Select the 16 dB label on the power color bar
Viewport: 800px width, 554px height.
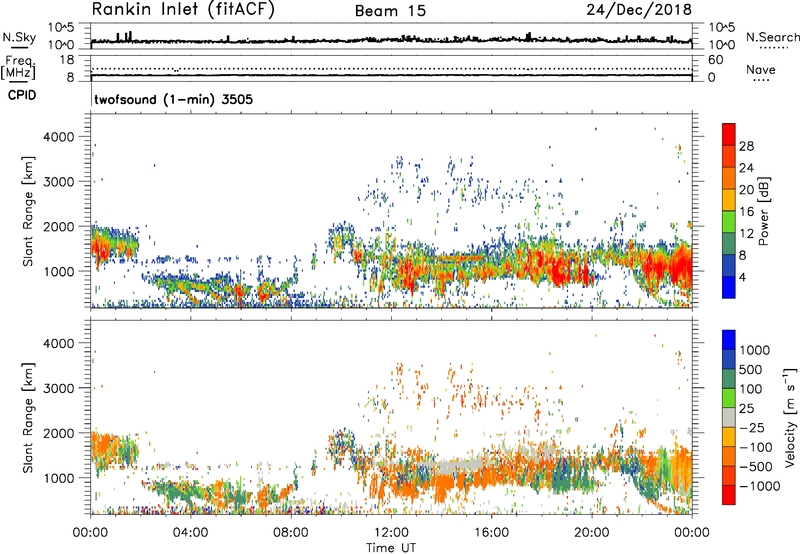746,212
